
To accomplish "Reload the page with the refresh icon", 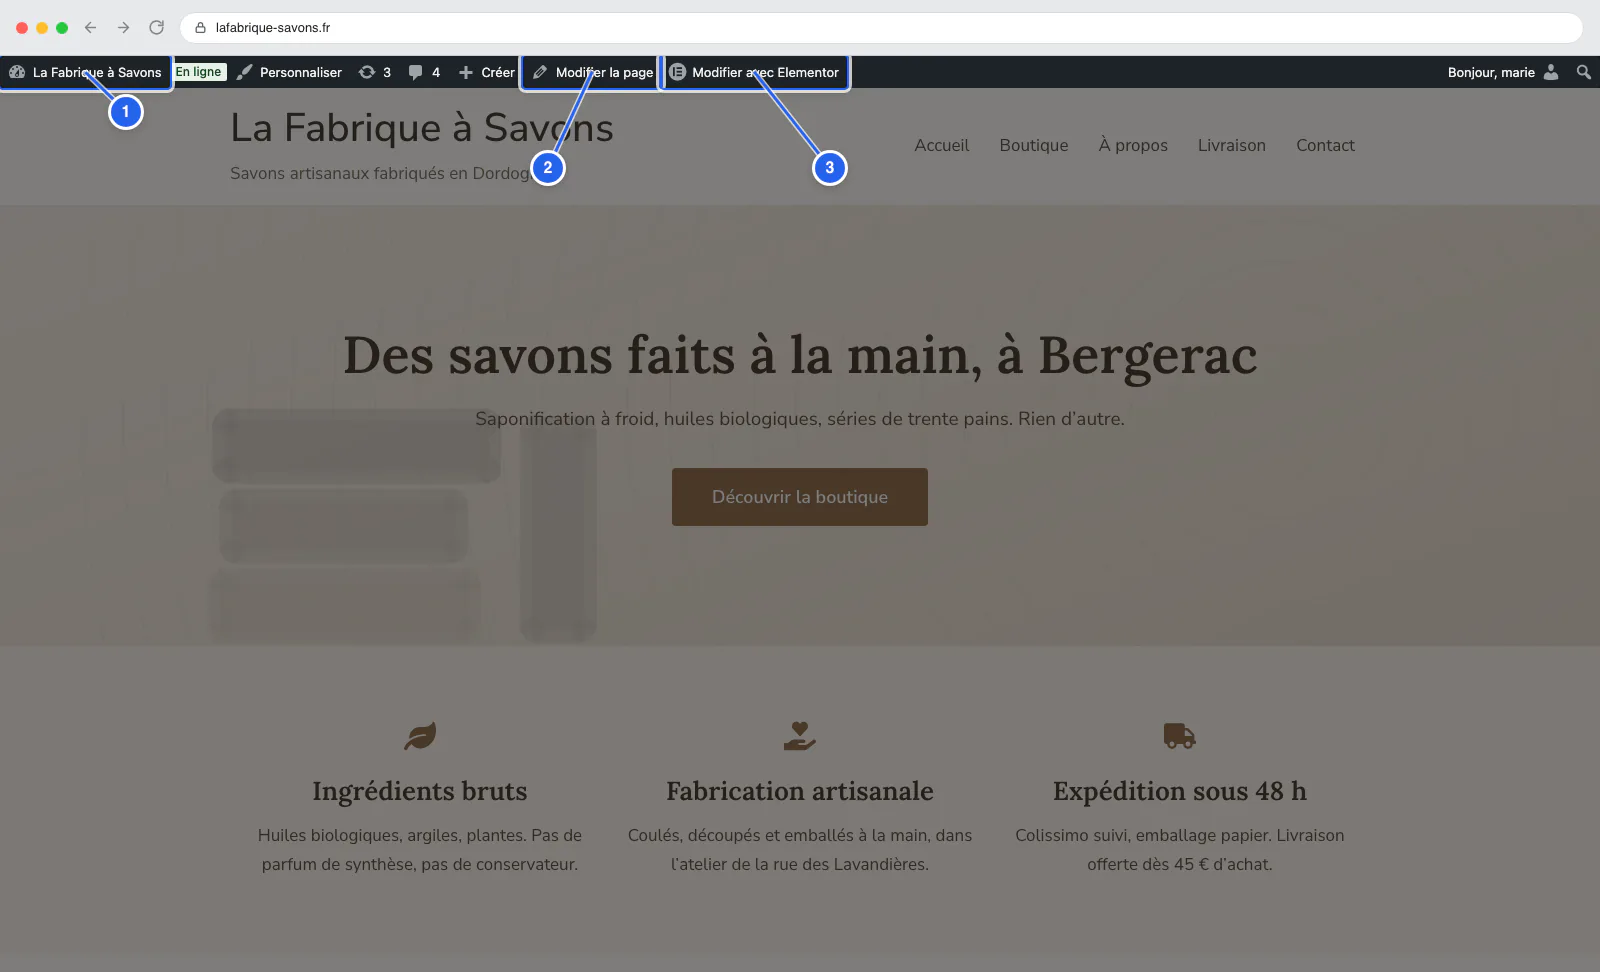I will tap(156, 28).
